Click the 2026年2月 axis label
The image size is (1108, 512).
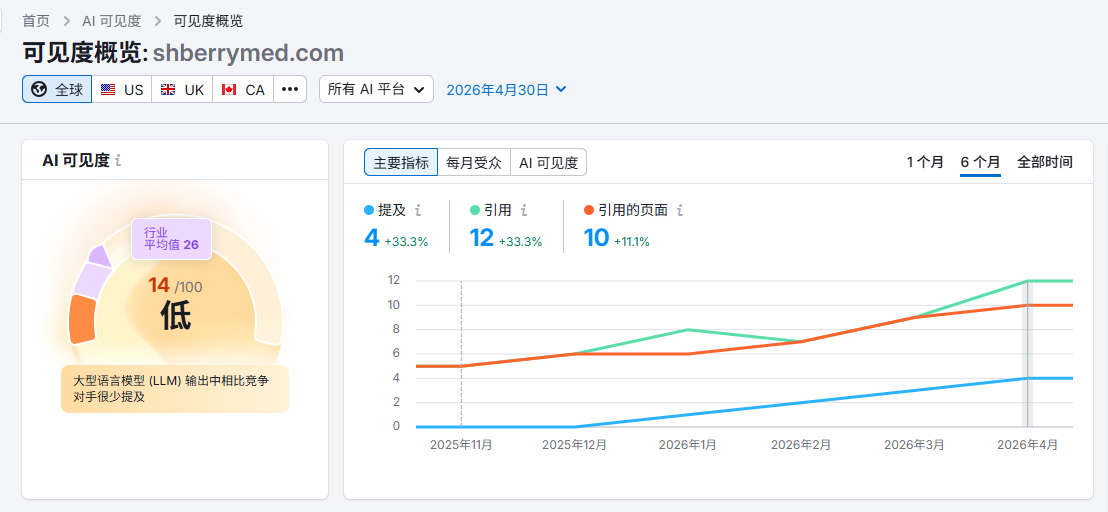coord(801,445)
